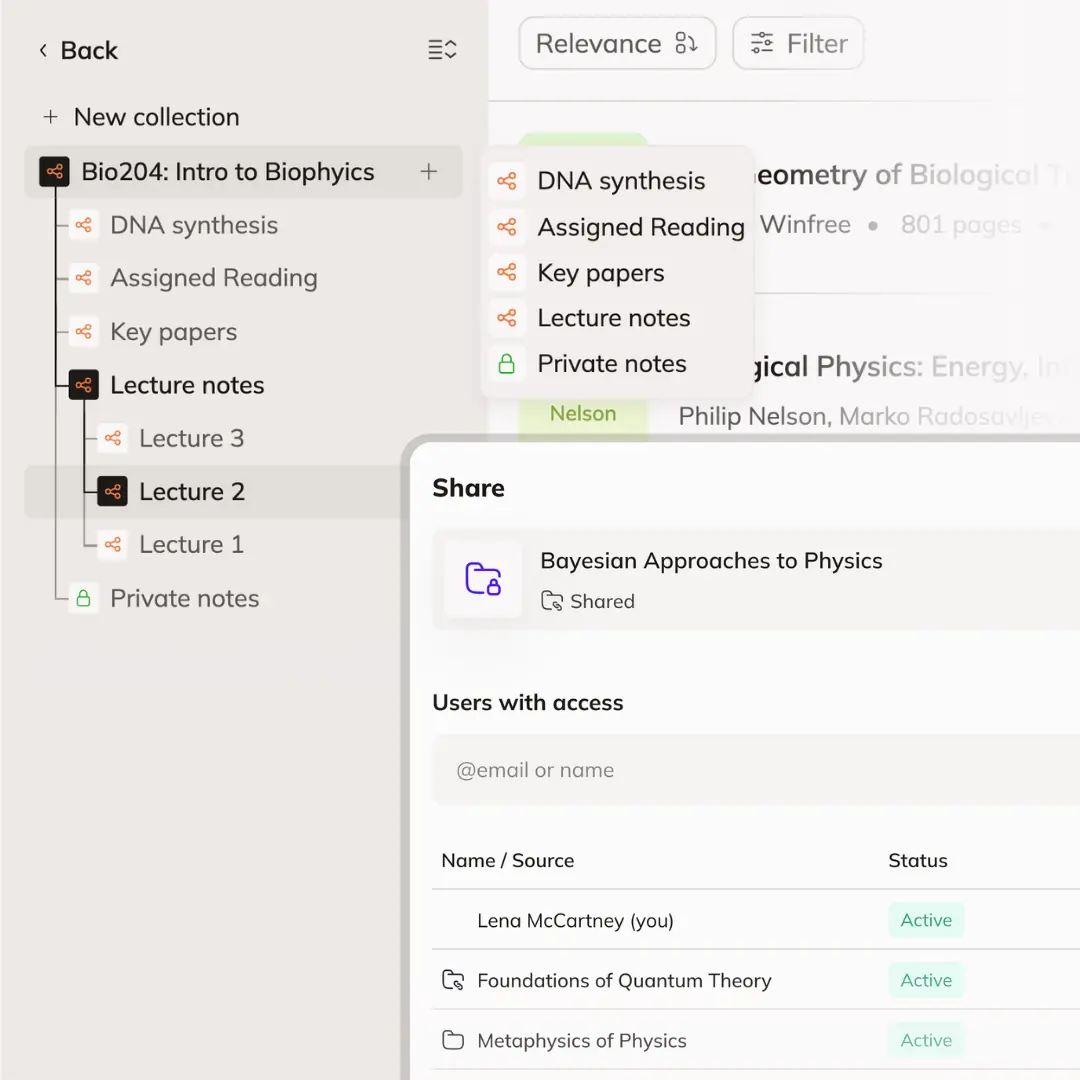Screen dimensions: 1080x1080
Task: Click the sort icon in Relevance button
Action: pyautogui.click(x=686, y=43)
